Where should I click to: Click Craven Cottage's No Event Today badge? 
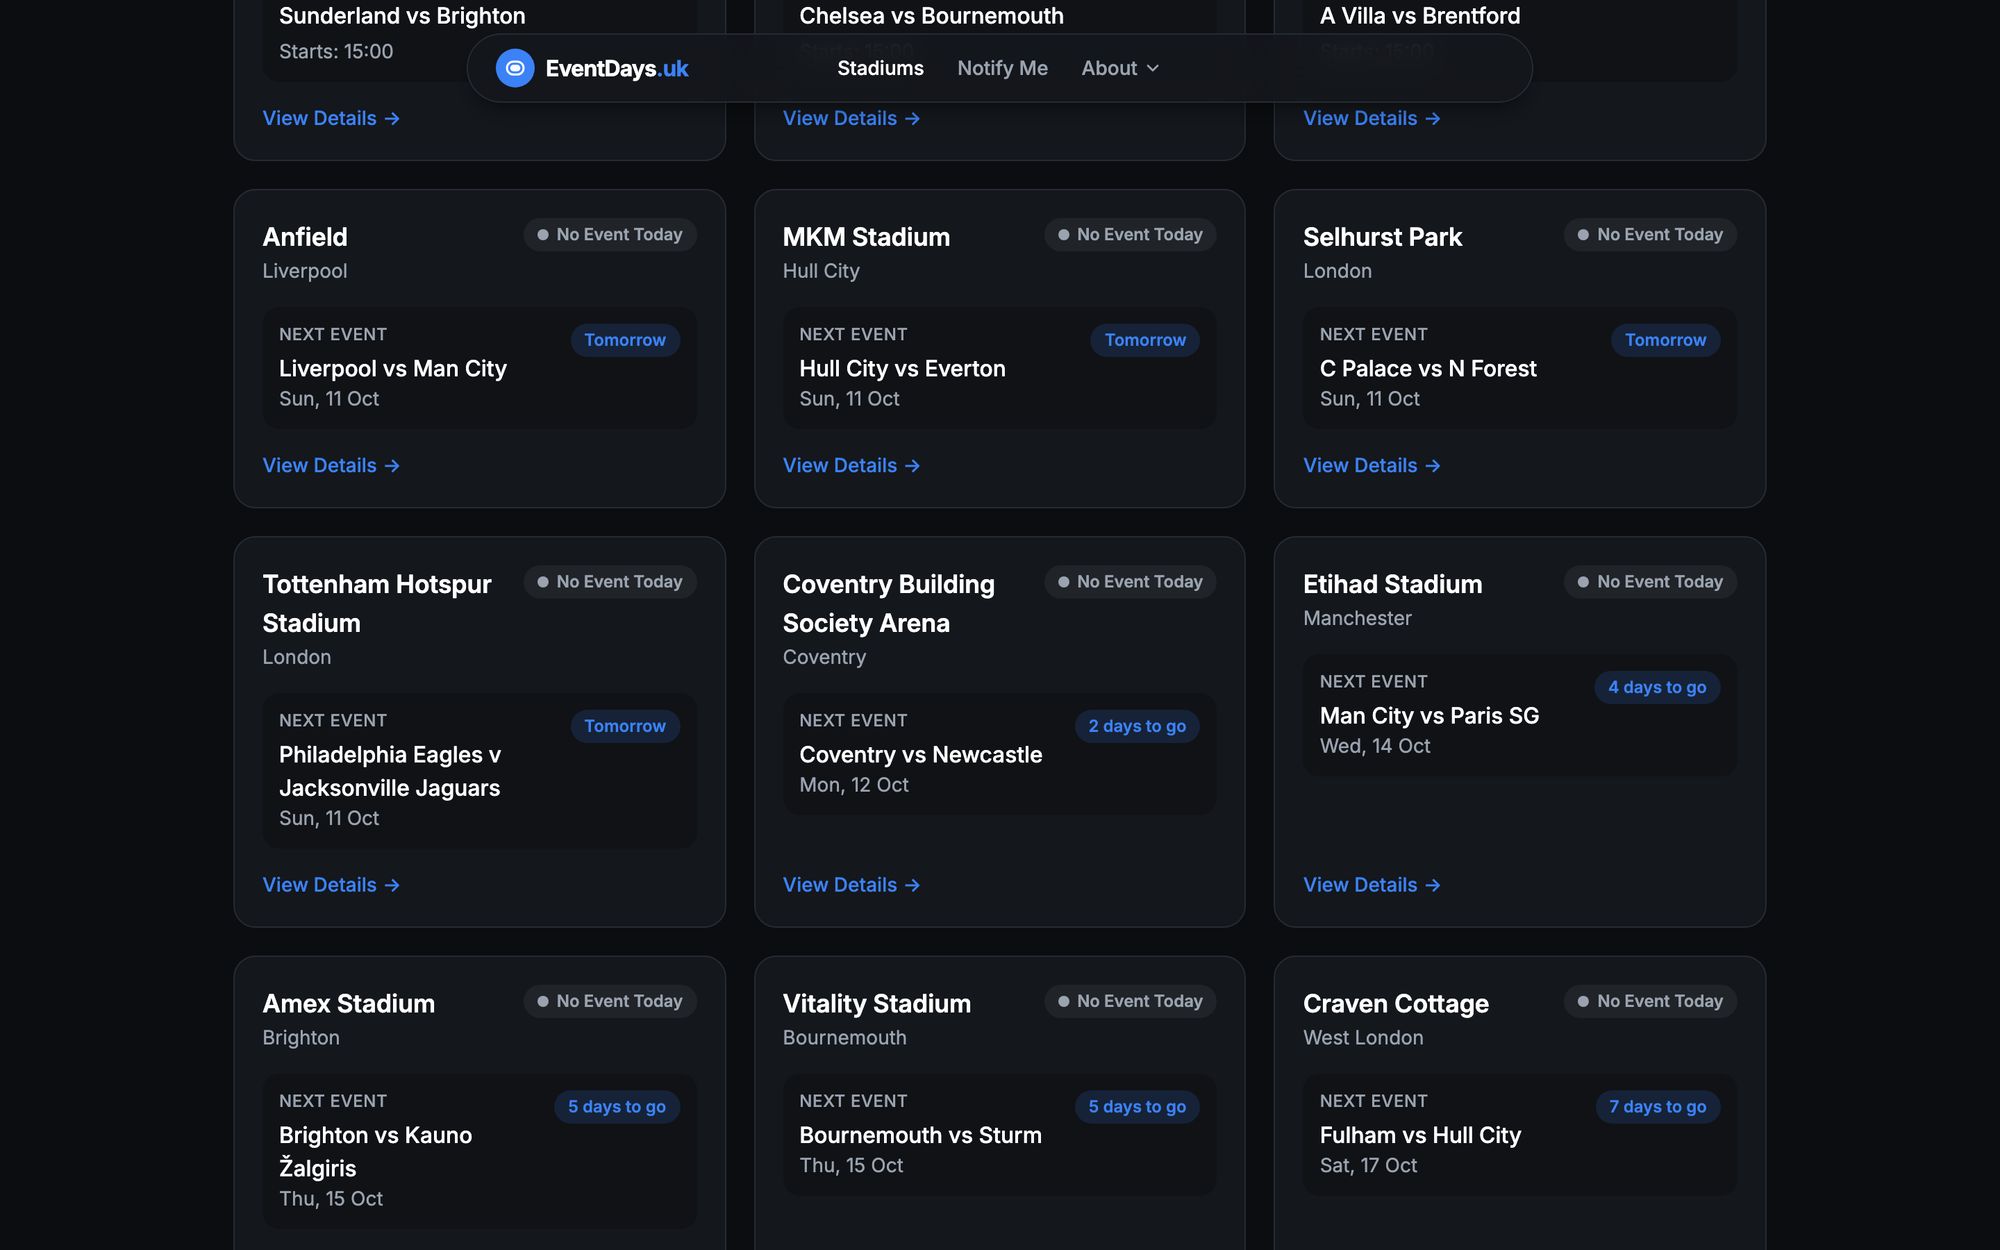pos(1650,1001)
